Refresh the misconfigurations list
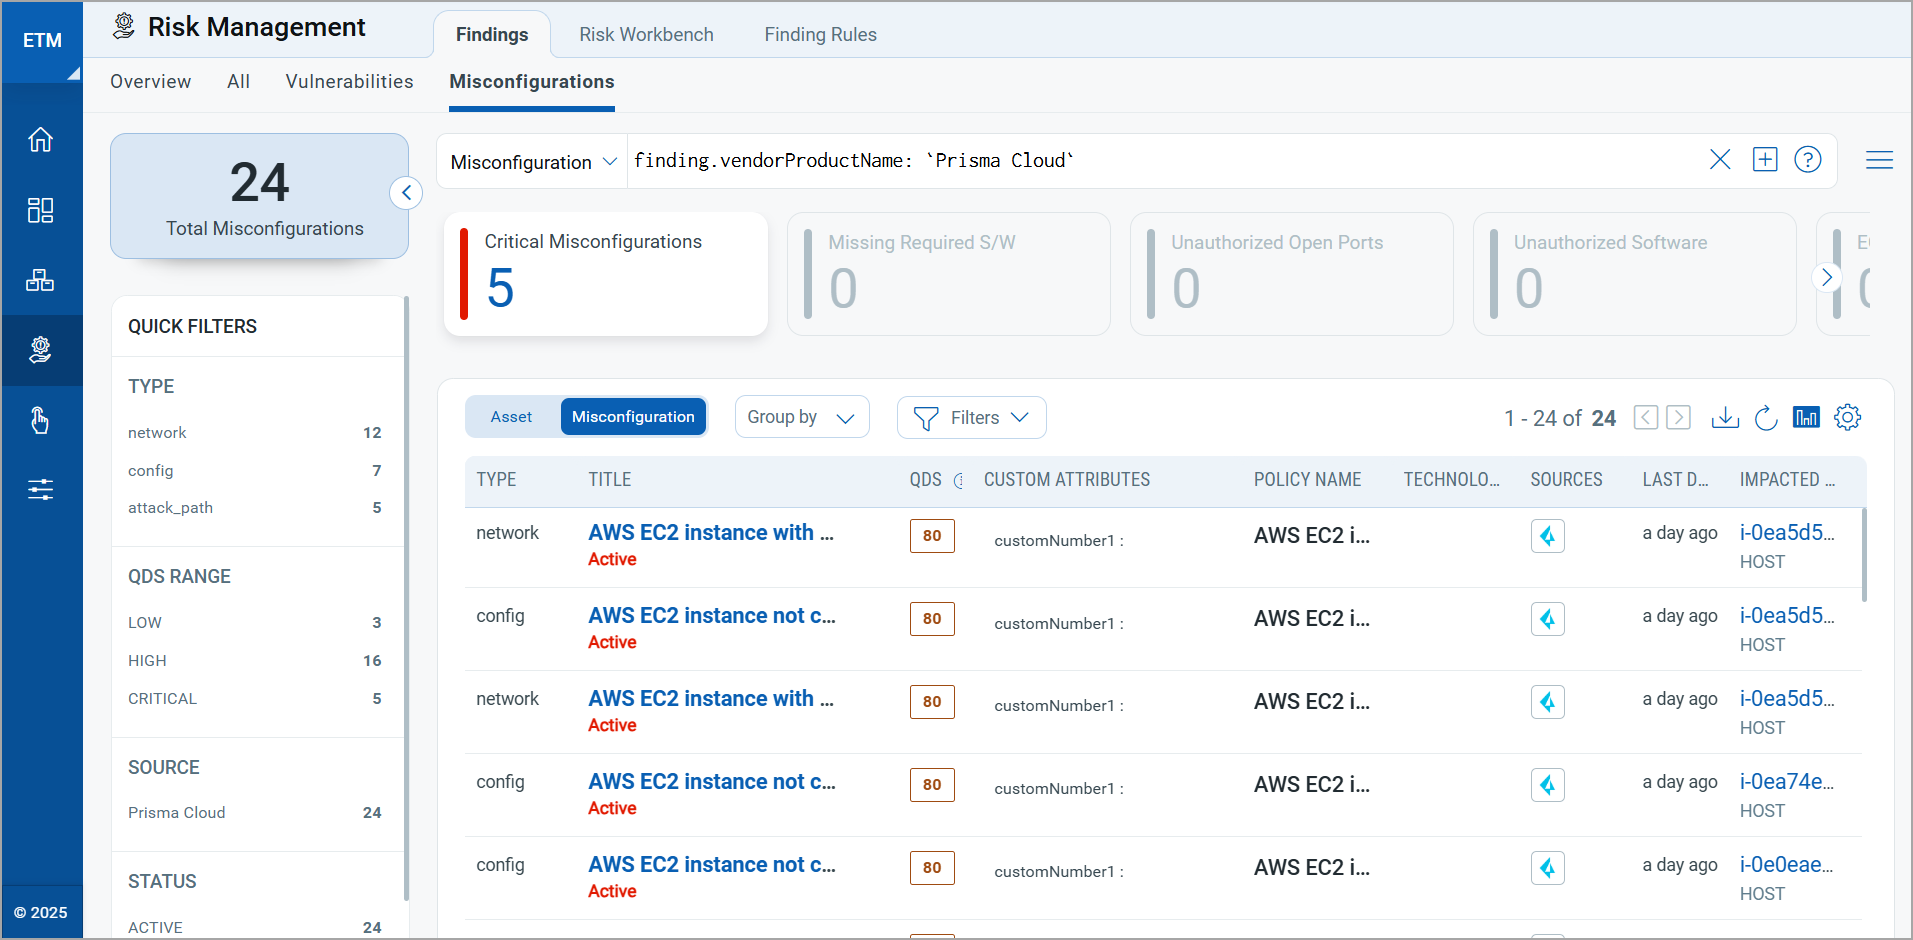Viewport: 1913px width, 940px height. pos(1766,418)
